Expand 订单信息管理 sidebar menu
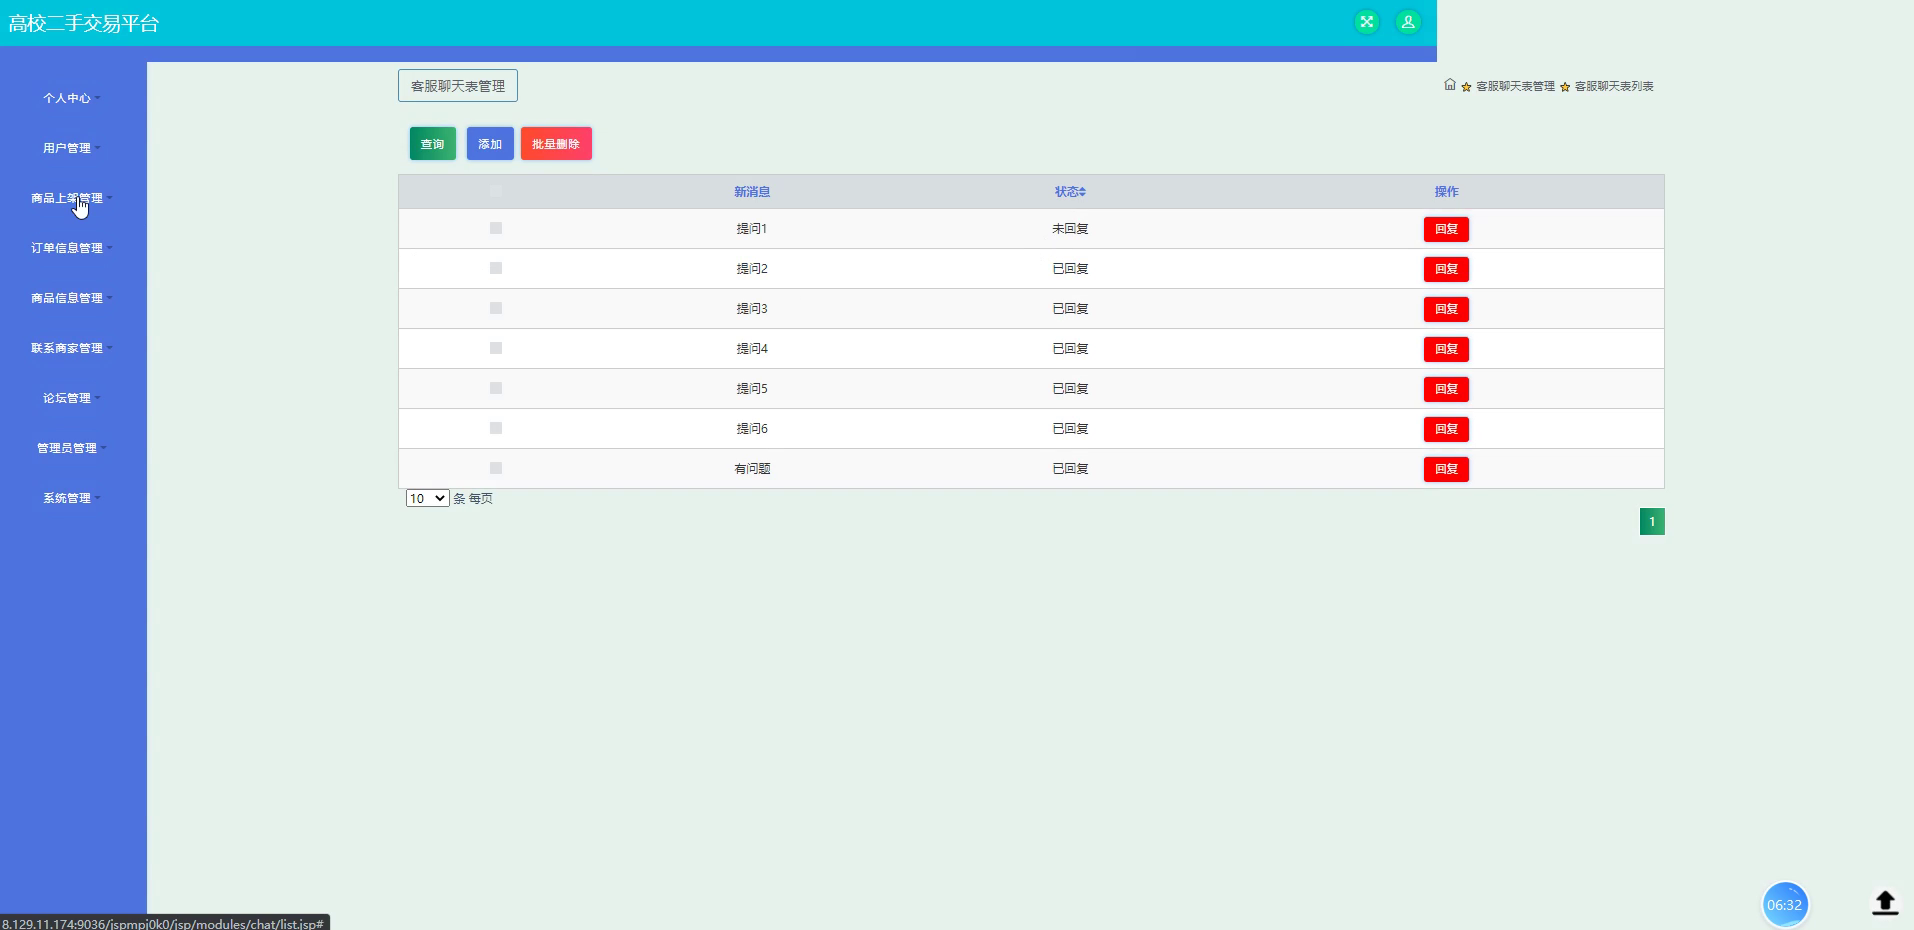The width and height of the screenshot is (1914, 930). click(x=72, y=248)
